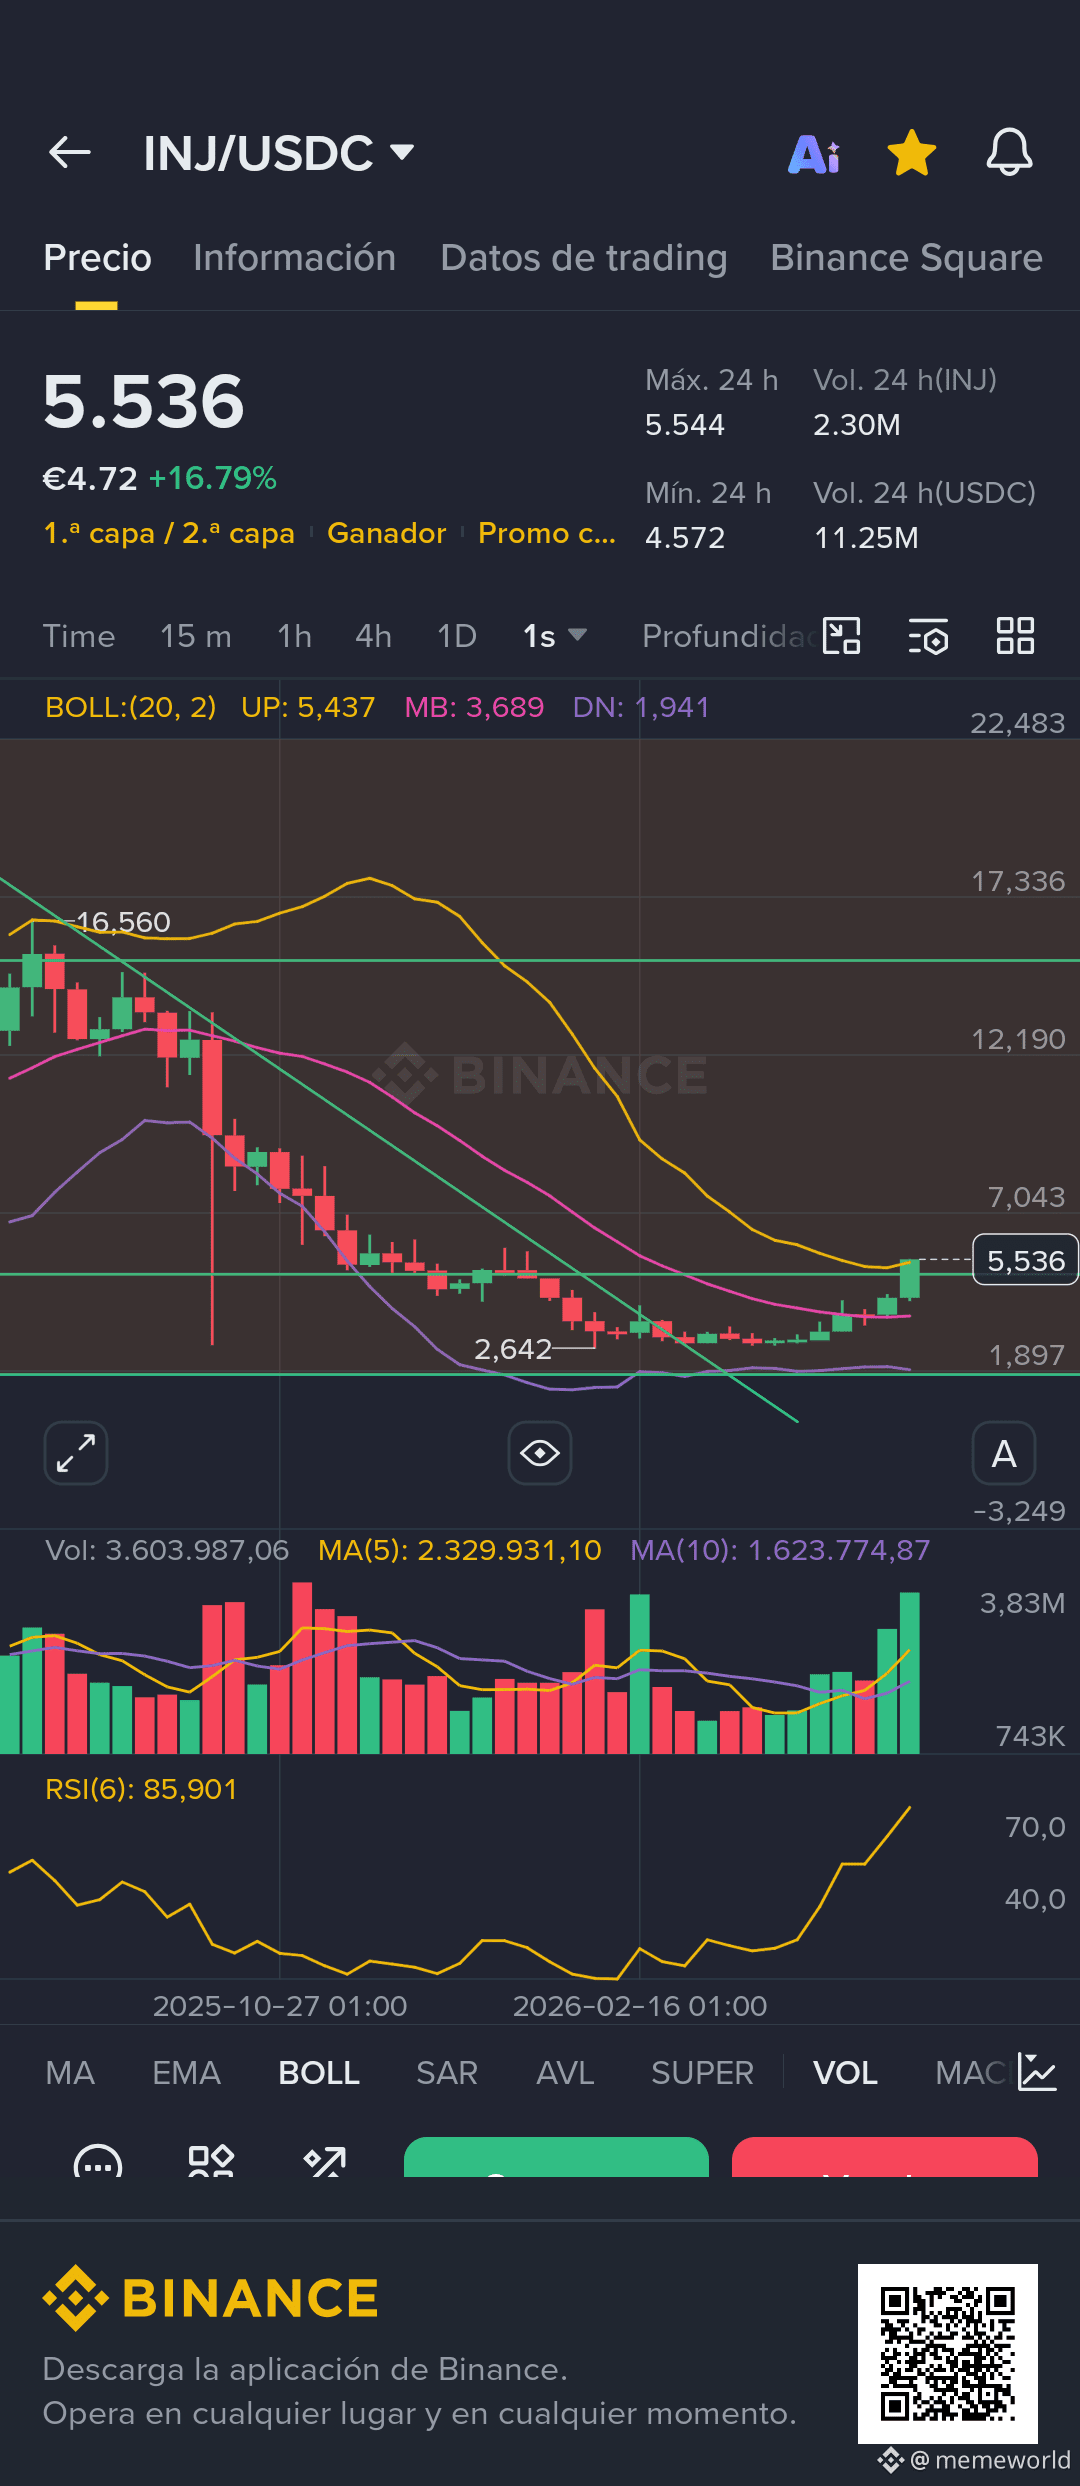Enable the AVL indicator

coord(565,2073)
